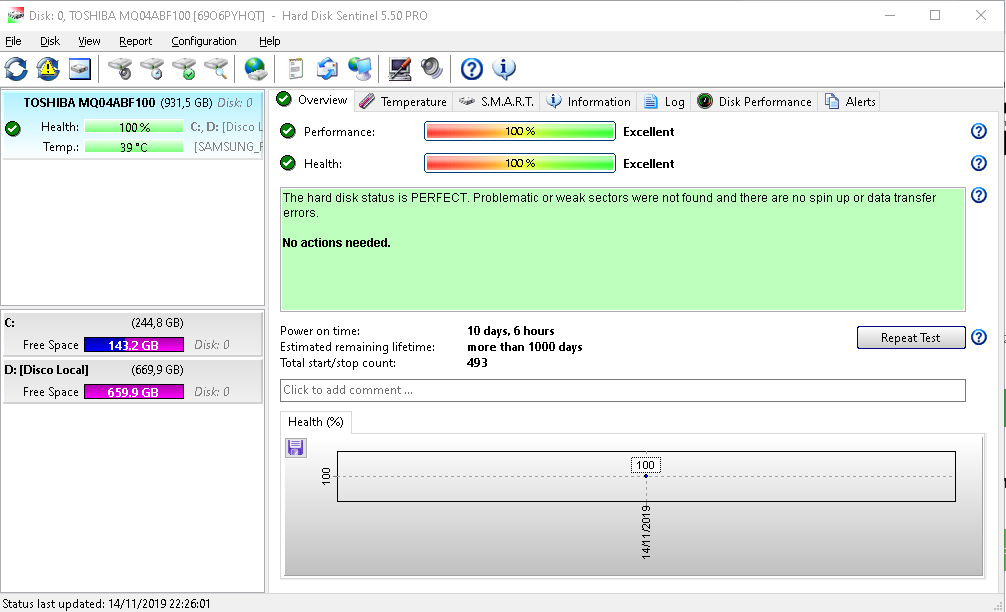
Task: Click the "Status last updated" status bar text
Action: click(x=107, y=604)
